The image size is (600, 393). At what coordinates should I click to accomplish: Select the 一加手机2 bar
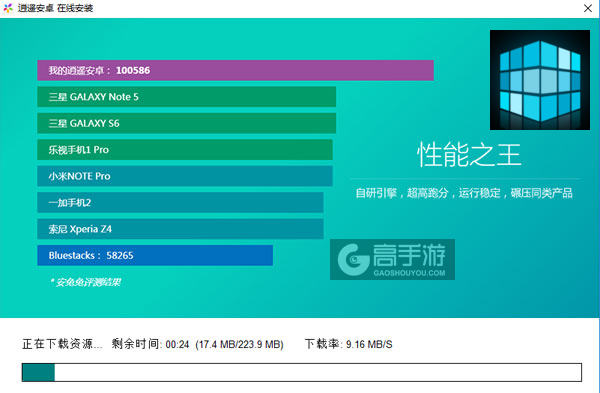click(180, 202)
